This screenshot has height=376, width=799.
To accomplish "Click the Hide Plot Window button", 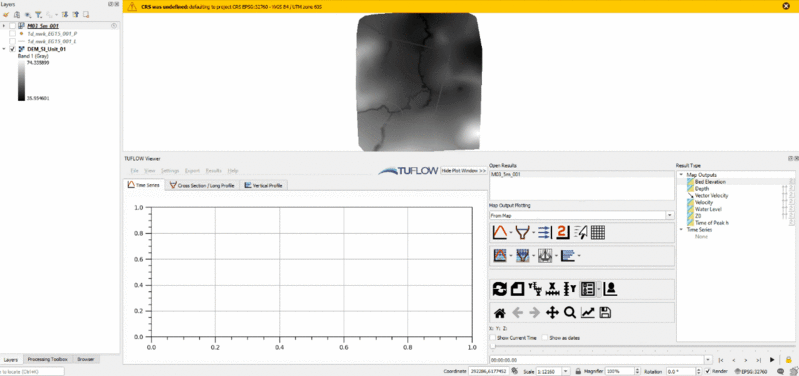I will point(463,171).
